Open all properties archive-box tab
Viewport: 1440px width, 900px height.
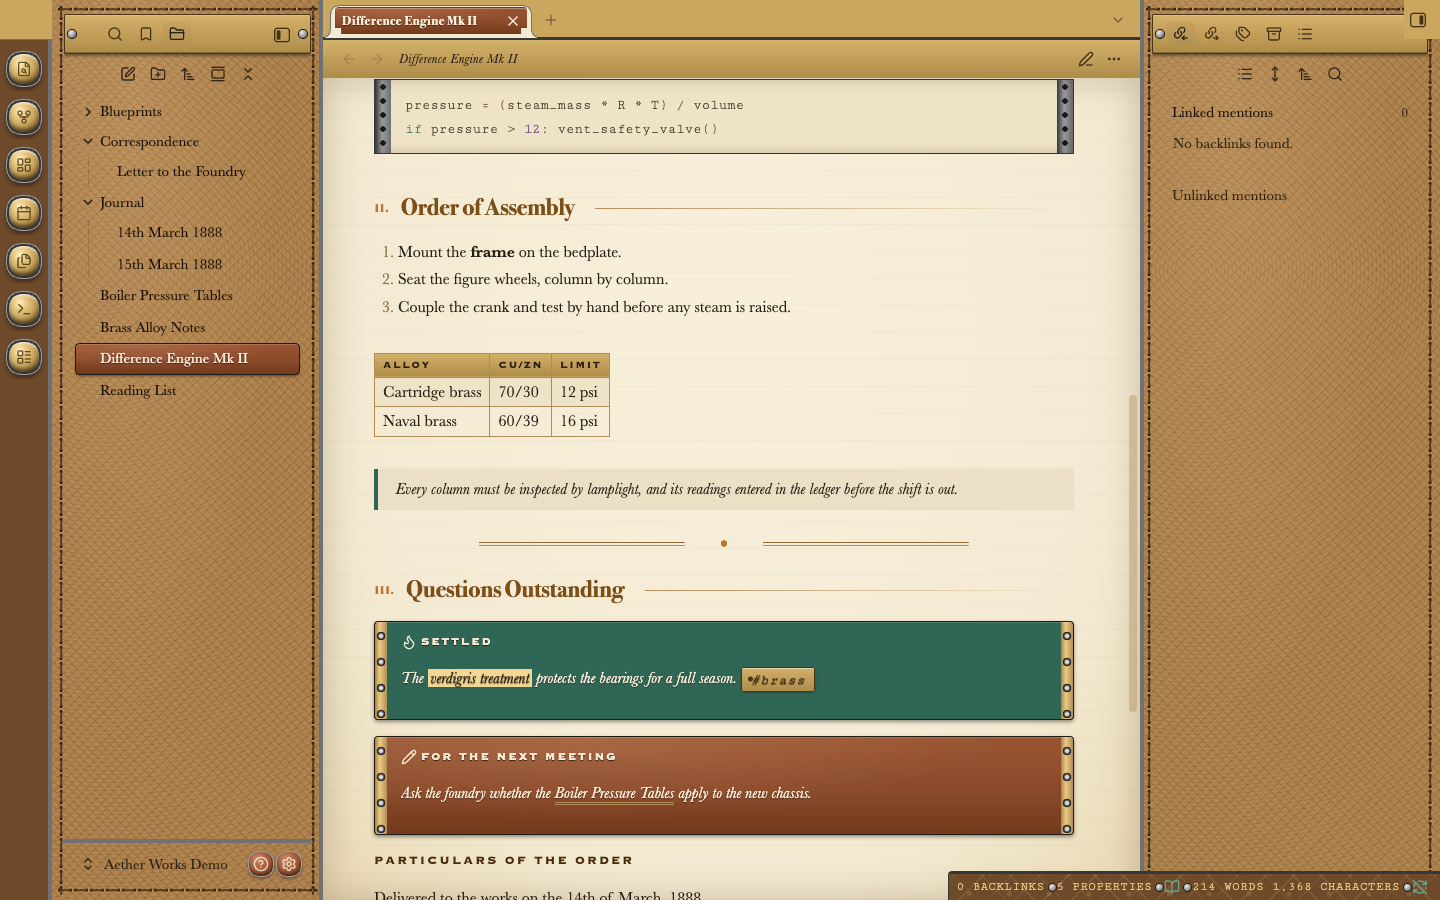1274,34
